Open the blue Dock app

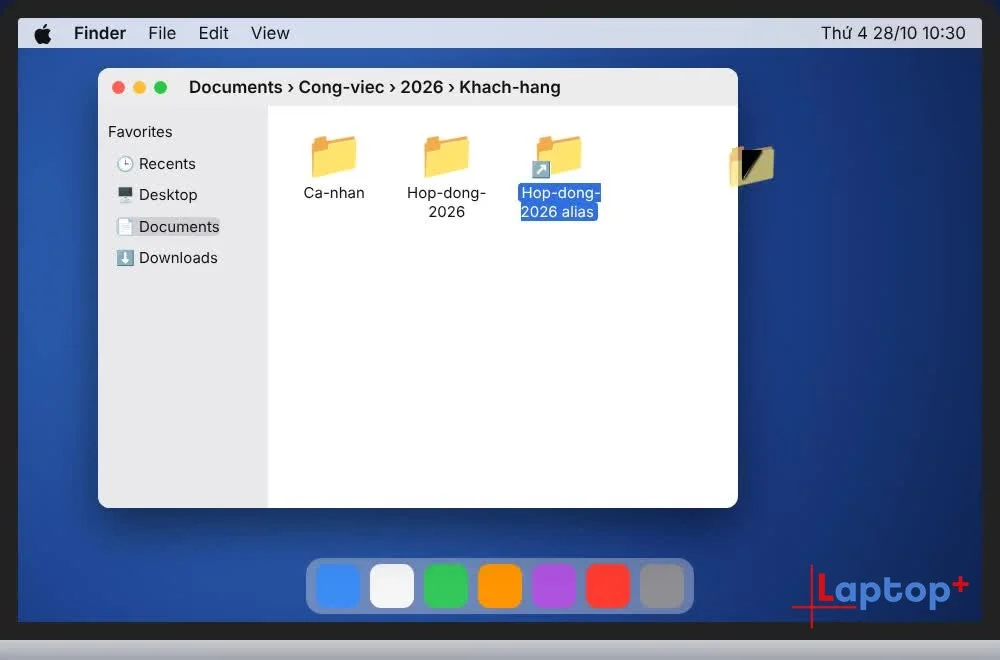337,586
